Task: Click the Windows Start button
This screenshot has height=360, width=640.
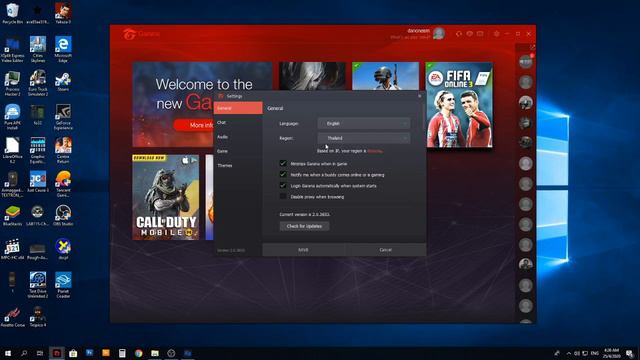Action: 7,353
